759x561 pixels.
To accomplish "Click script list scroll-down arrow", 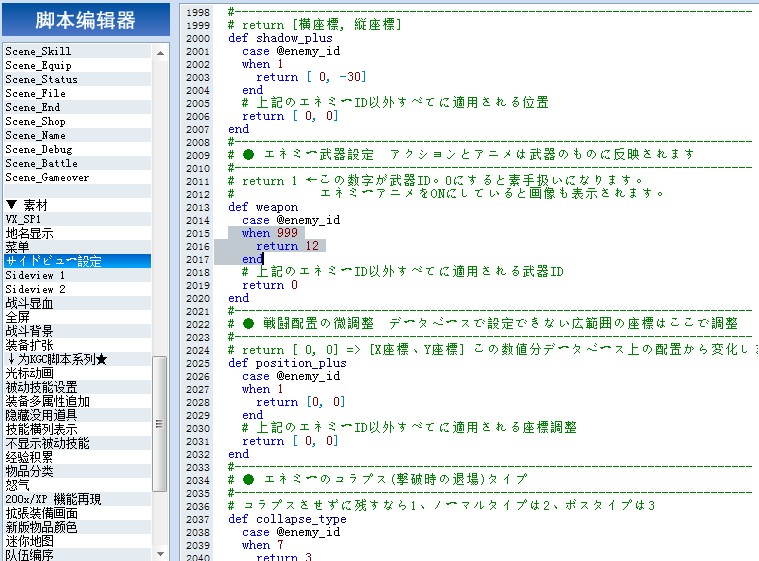I will [160, 554].
